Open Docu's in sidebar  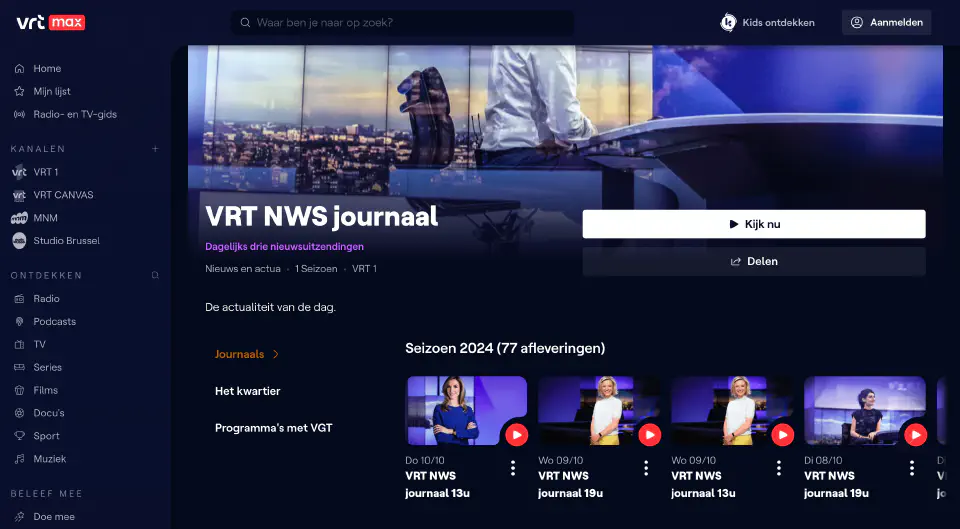pyautogui.click(x=39, y=413)
